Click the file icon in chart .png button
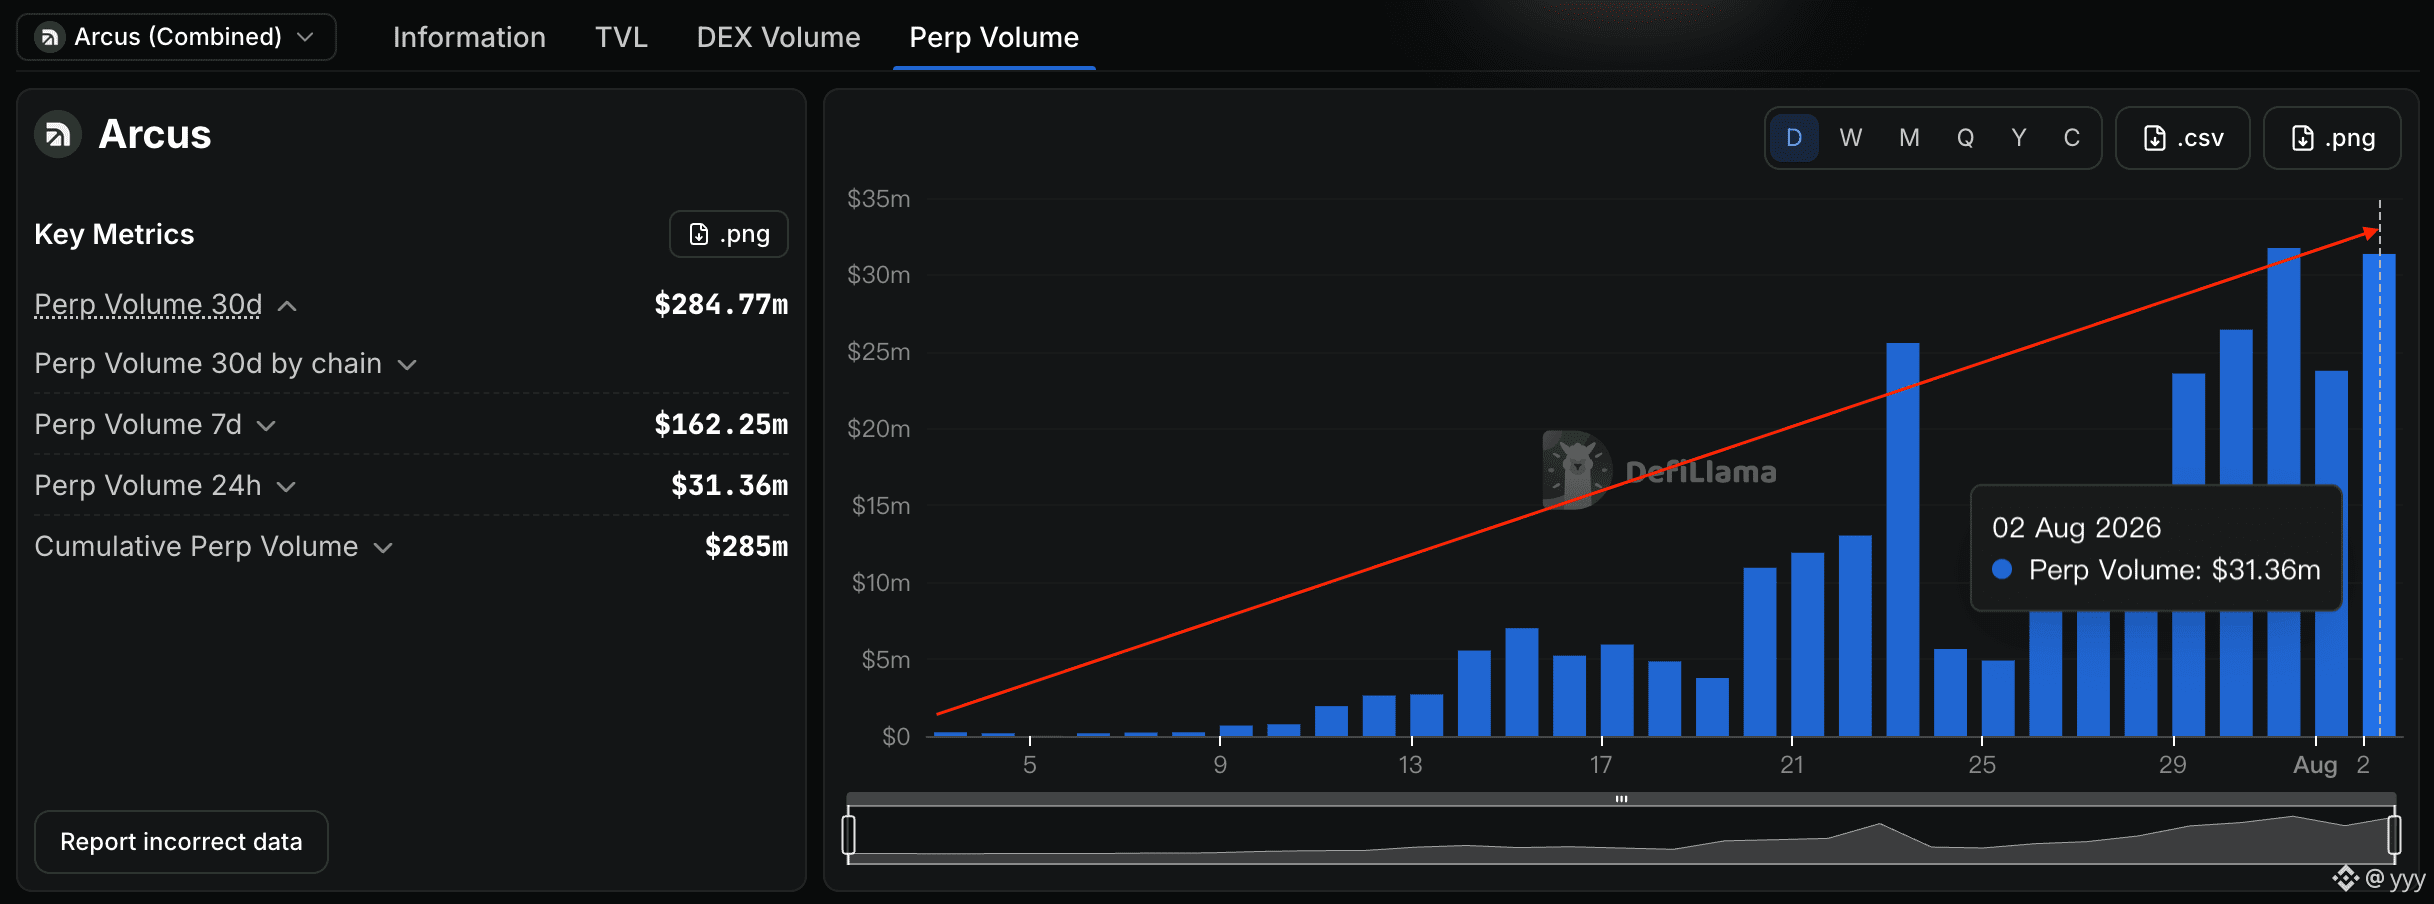 click(x=2303, y=138)
